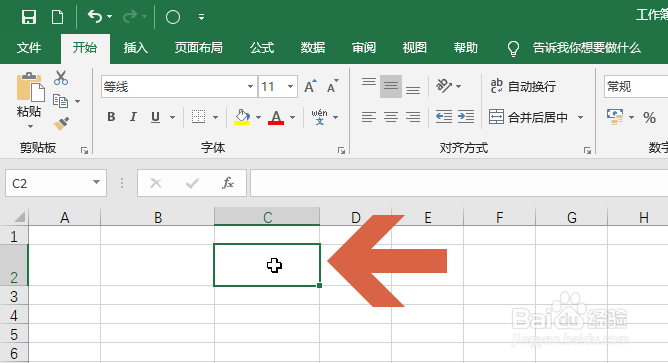Open underline style dropdown arrow

click(x=172, y=117)
